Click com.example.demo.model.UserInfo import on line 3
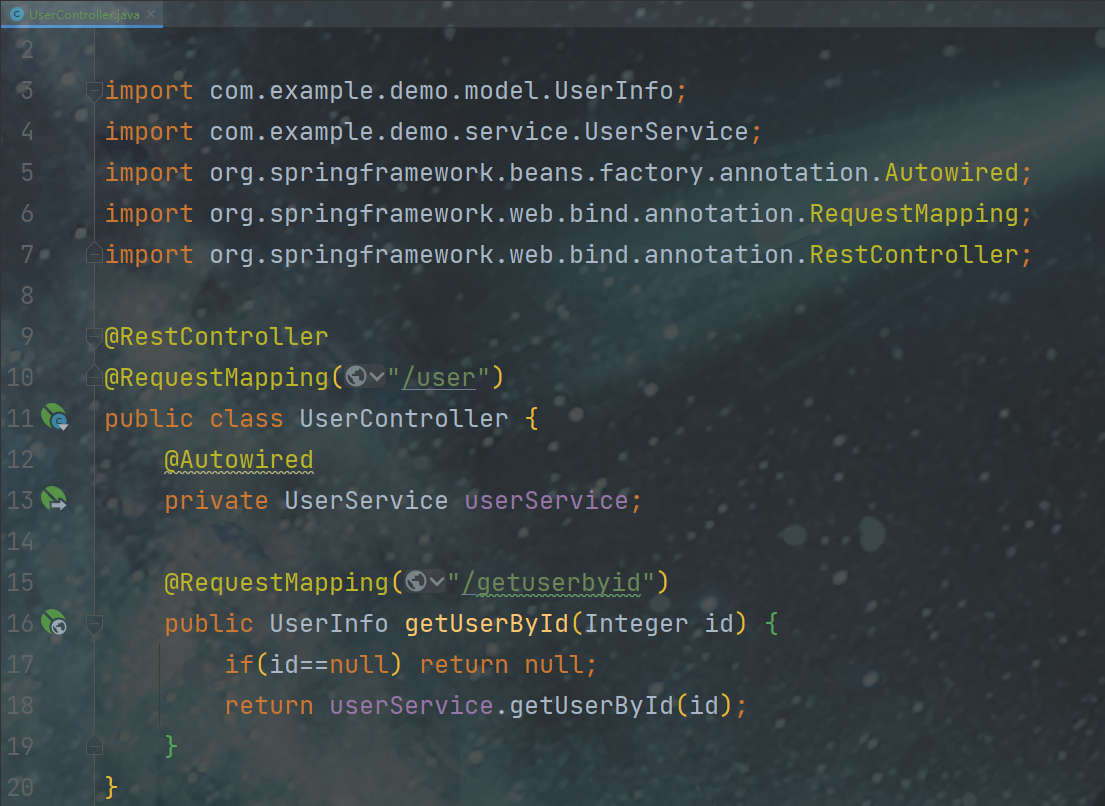1105x806 pixels. pos(441,91)
